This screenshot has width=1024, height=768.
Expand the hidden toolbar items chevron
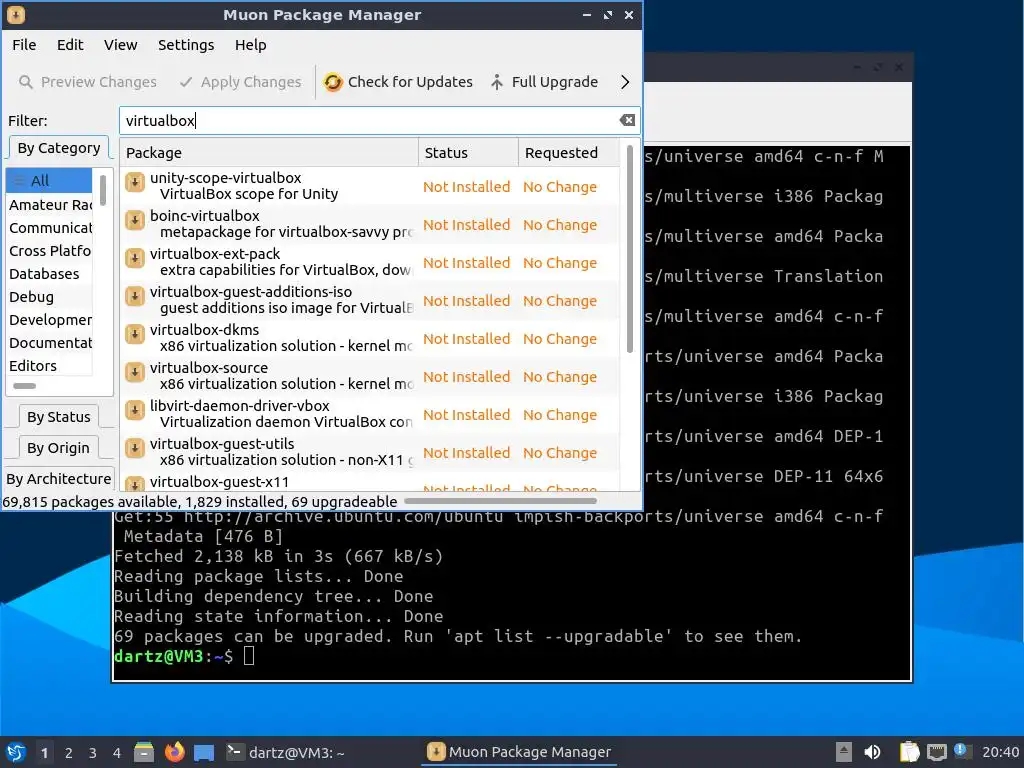625,82
